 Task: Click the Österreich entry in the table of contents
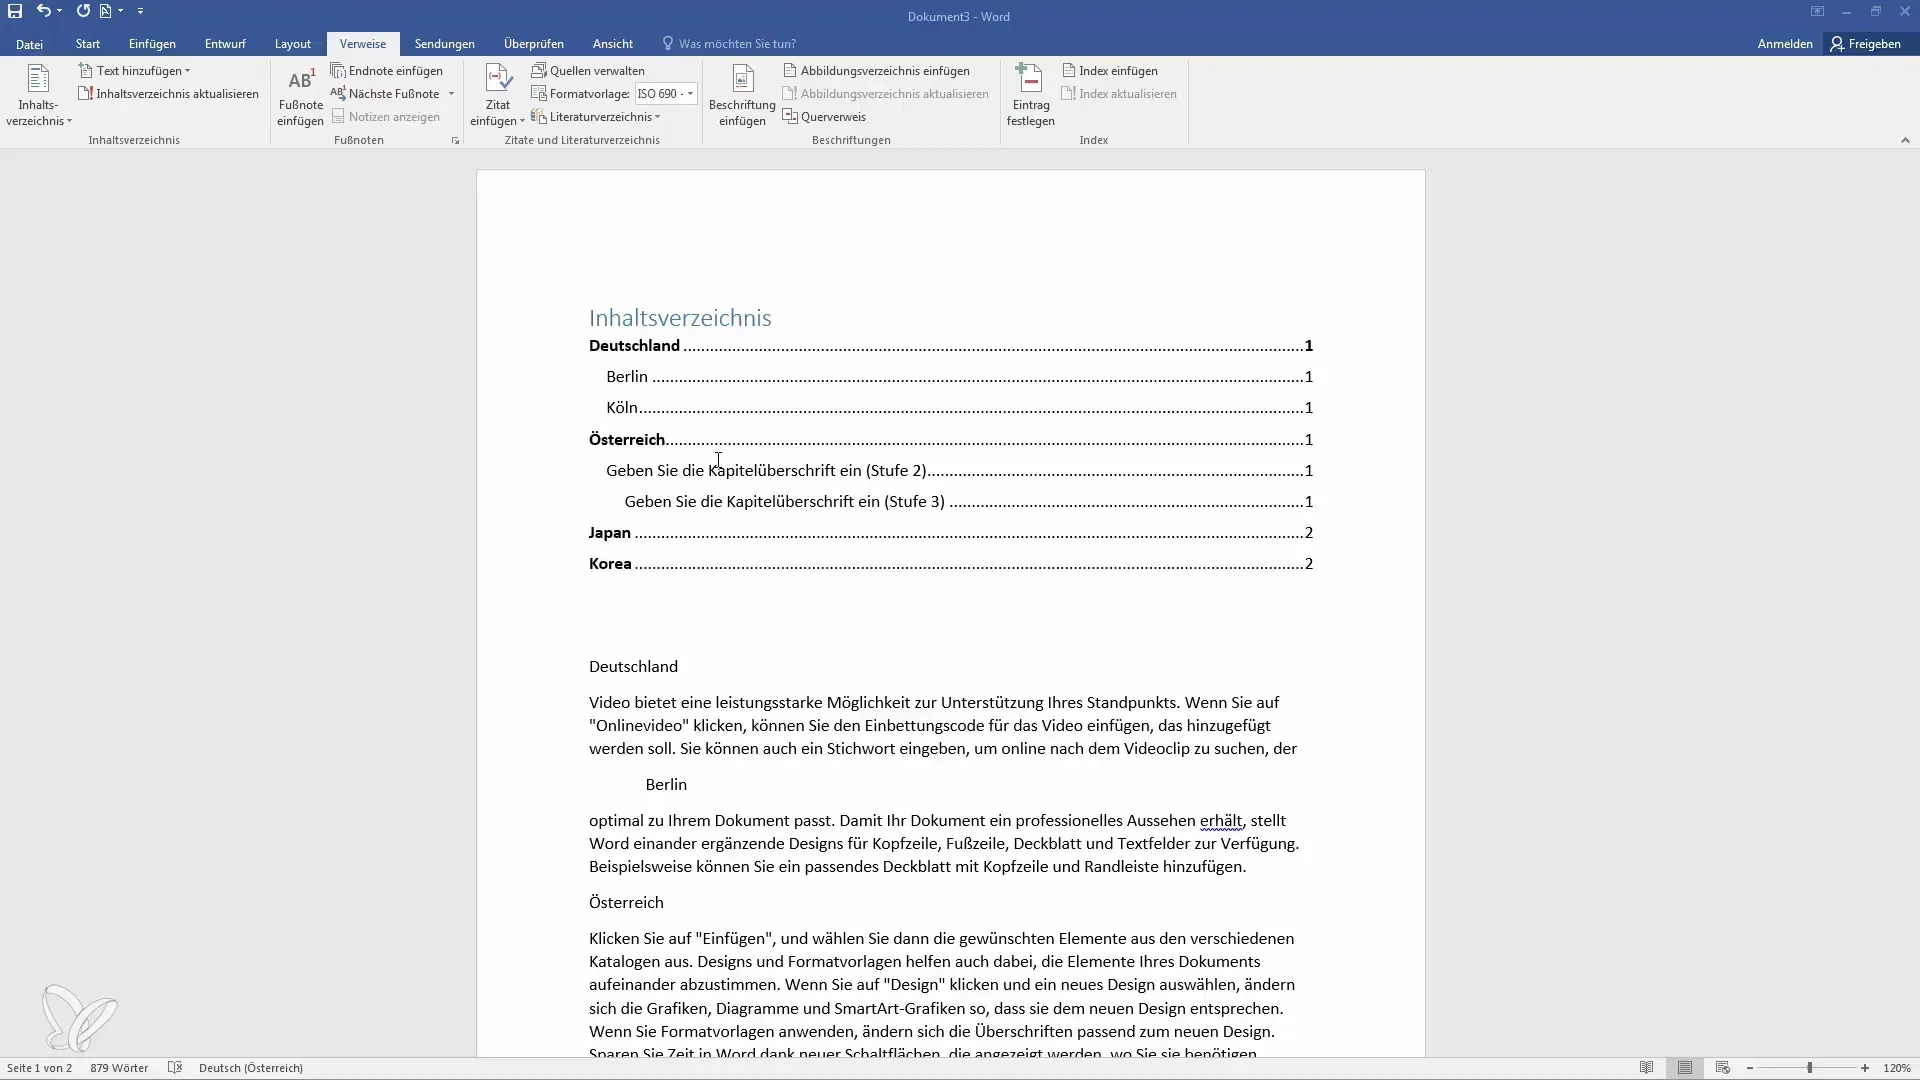(x=950, y=440)
